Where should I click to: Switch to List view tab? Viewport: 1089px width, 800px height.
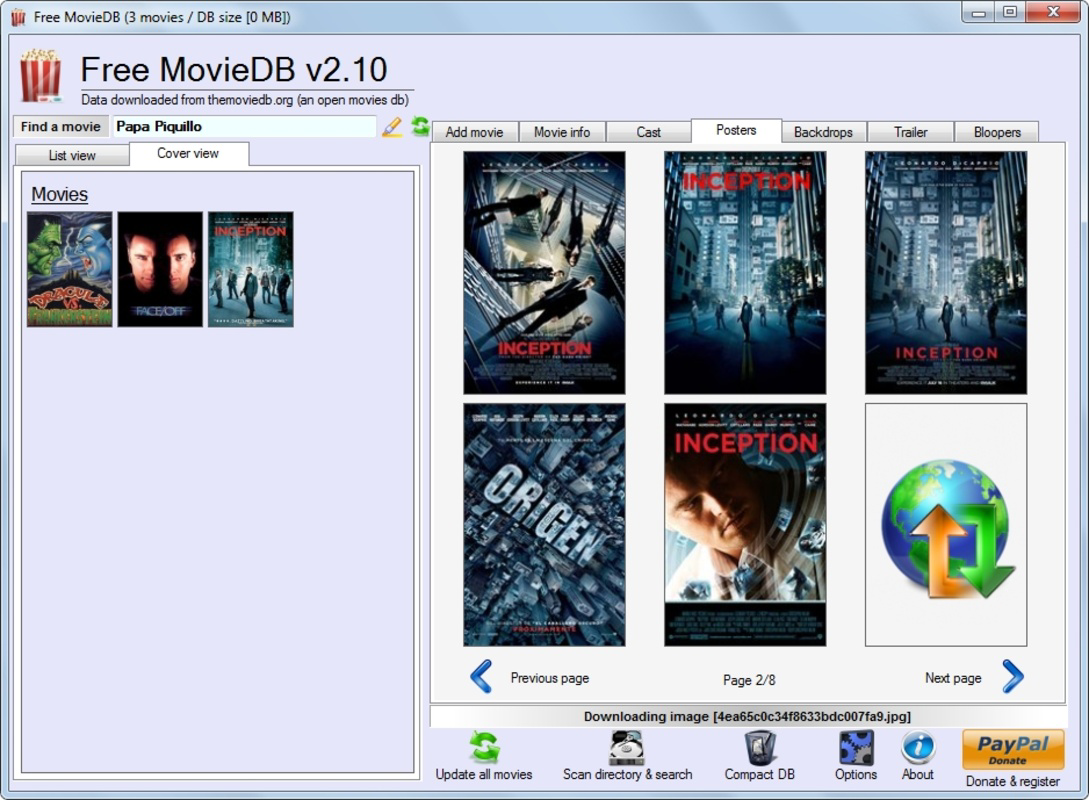pyautogui.click(x=72, y=156)
